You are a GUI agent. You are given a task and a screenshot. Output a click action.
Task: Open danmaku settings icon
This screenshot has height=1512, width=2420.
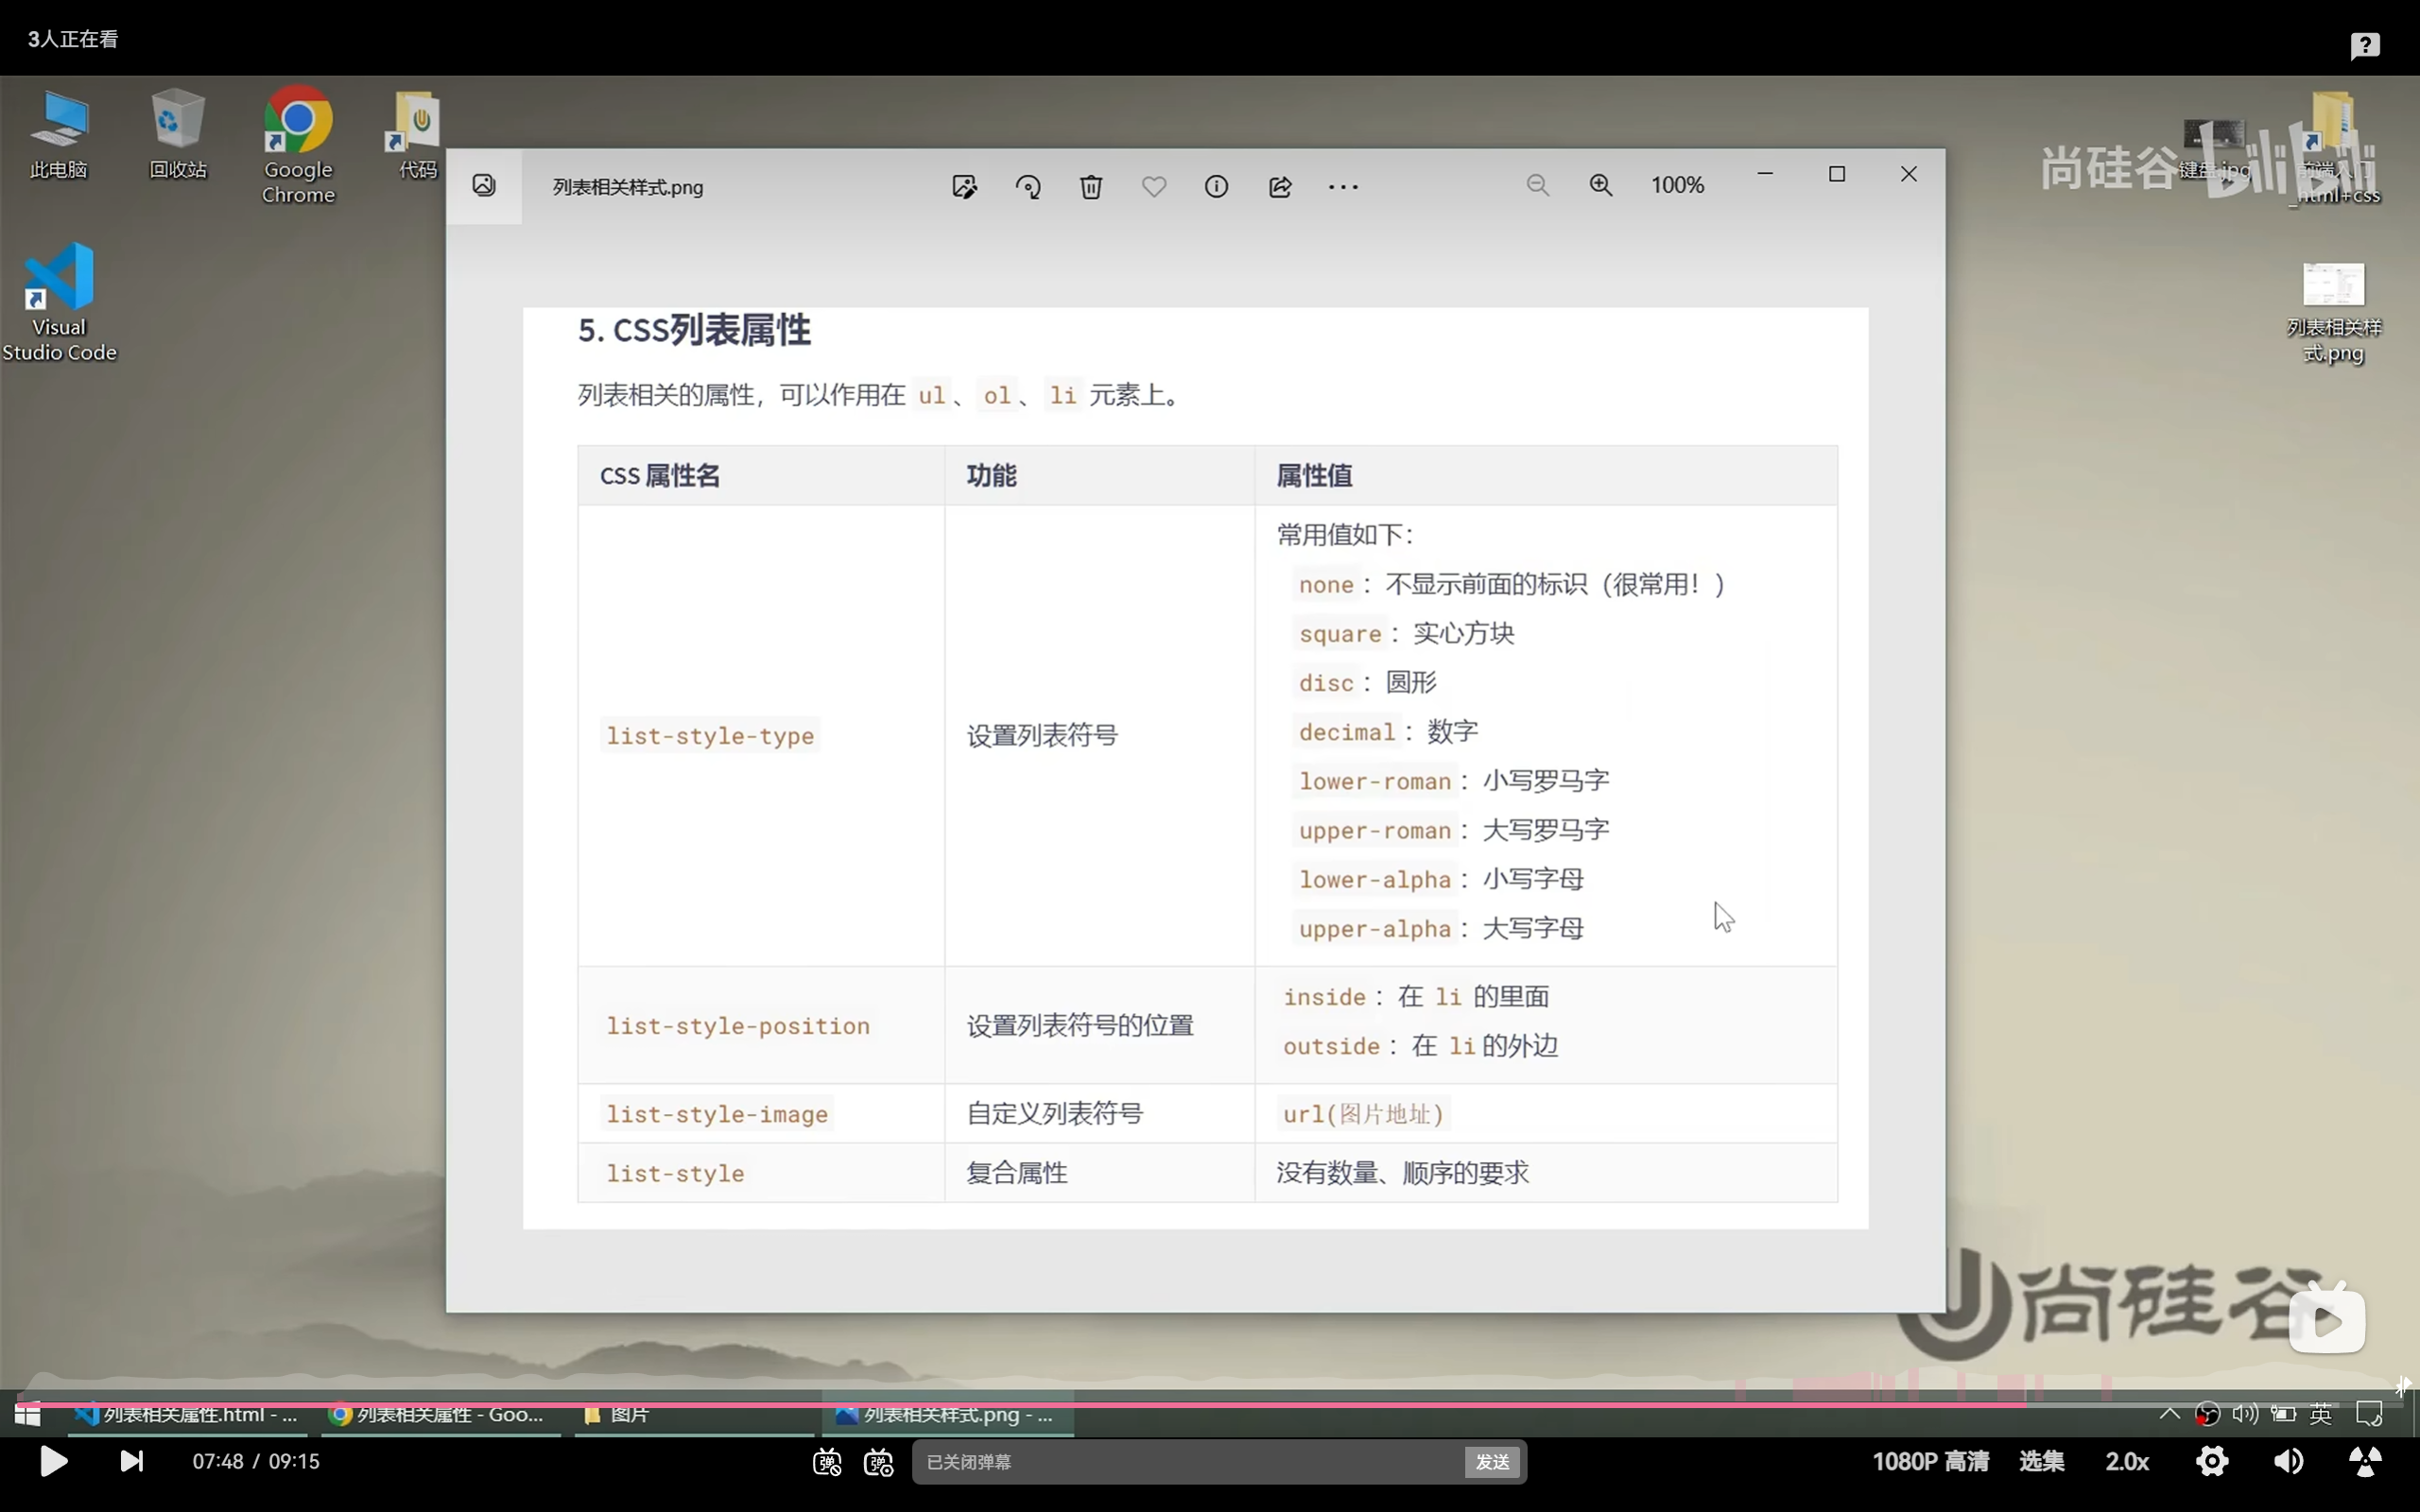click(879, 1462)
